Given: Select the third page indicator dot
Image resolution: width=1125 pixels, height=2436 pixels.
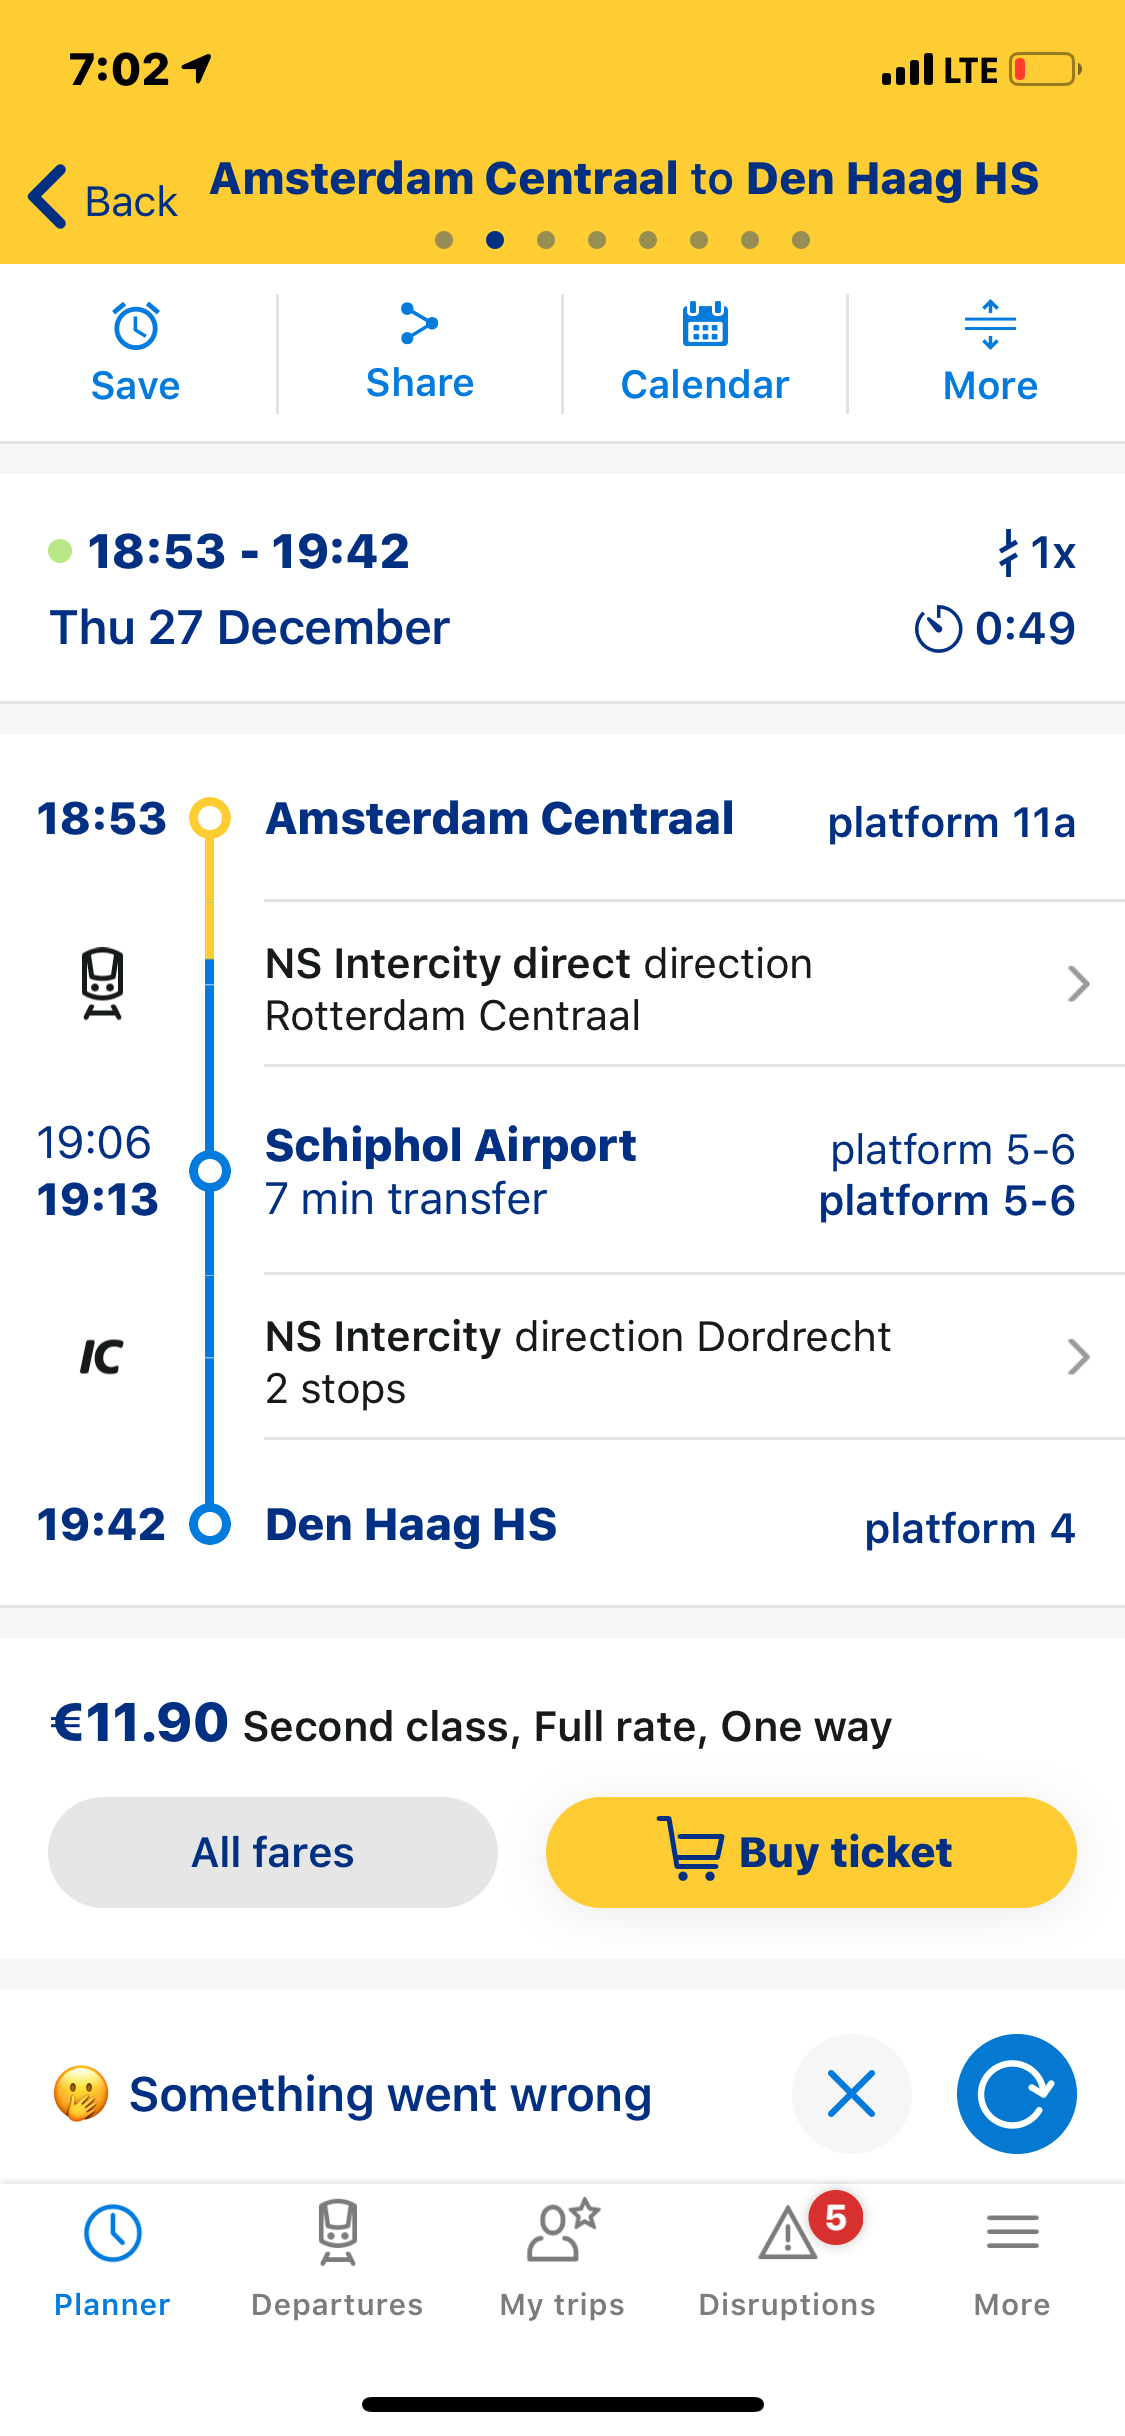Looking at the screenshot, I should pyautogui.click(x=546, y=240).
